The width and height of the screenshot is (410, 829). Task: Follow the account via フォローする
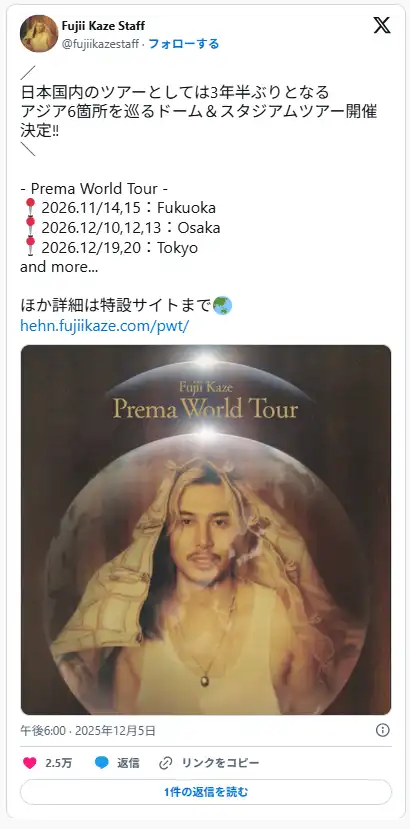click(x=184, y=44)
